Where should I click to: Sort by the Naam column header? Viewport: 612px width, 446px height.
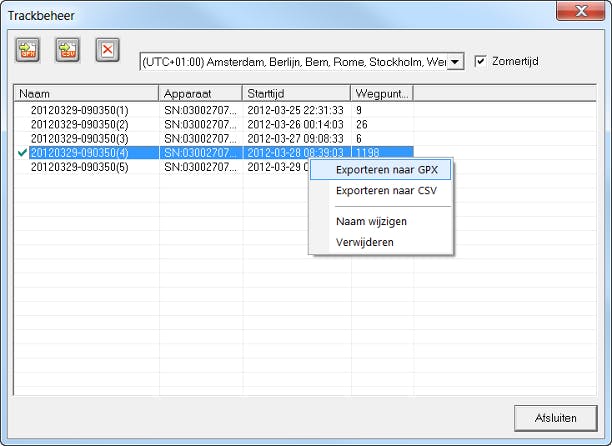point(86,94)
